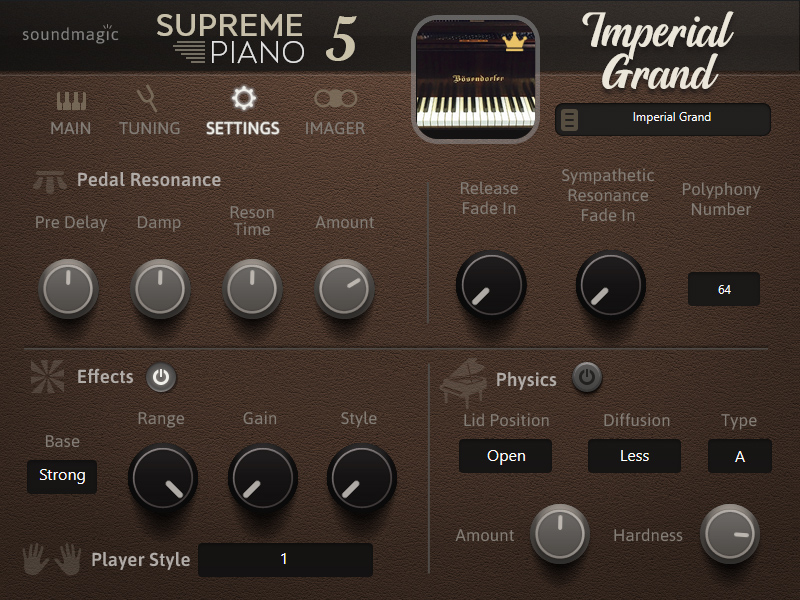This screenshot has height=600, width=800.
Task: Click the Base label above Strong
Action: [62, 441]
